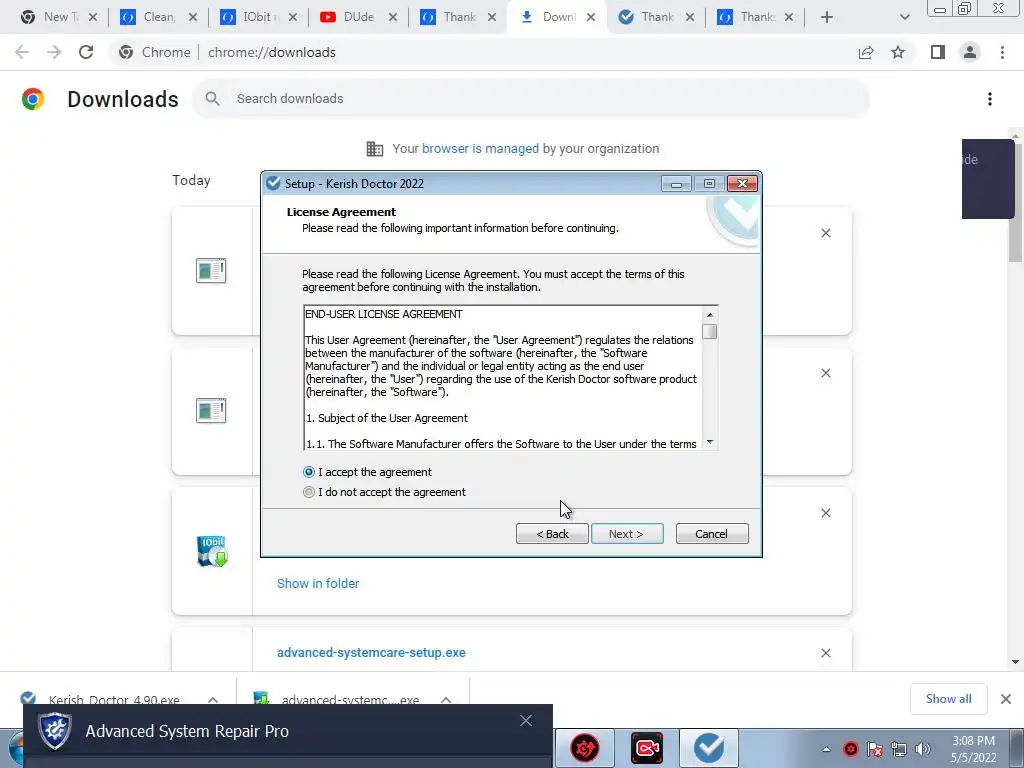Go back in Chrome
Screen dimensions: 1024x768
(22, 52)
